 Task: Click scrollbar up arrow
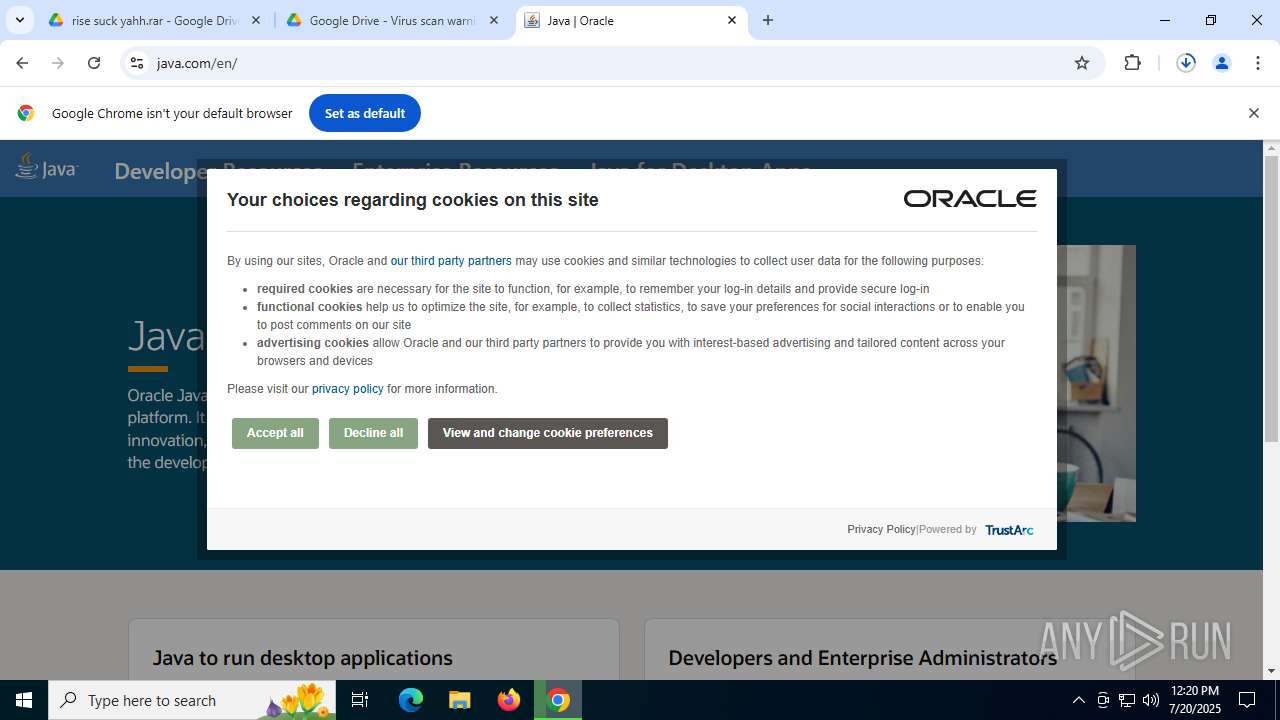click(1272, 148)
